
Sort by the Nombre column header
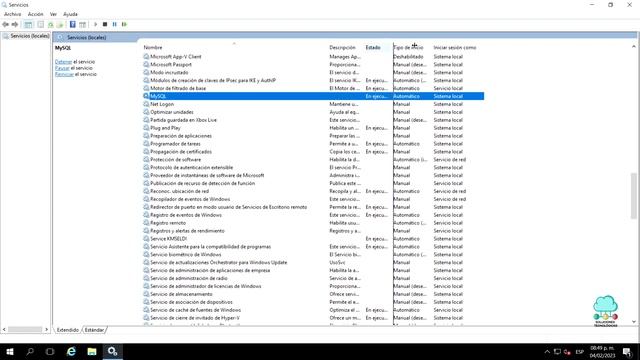pyautogui.click(x=153, y=48)
